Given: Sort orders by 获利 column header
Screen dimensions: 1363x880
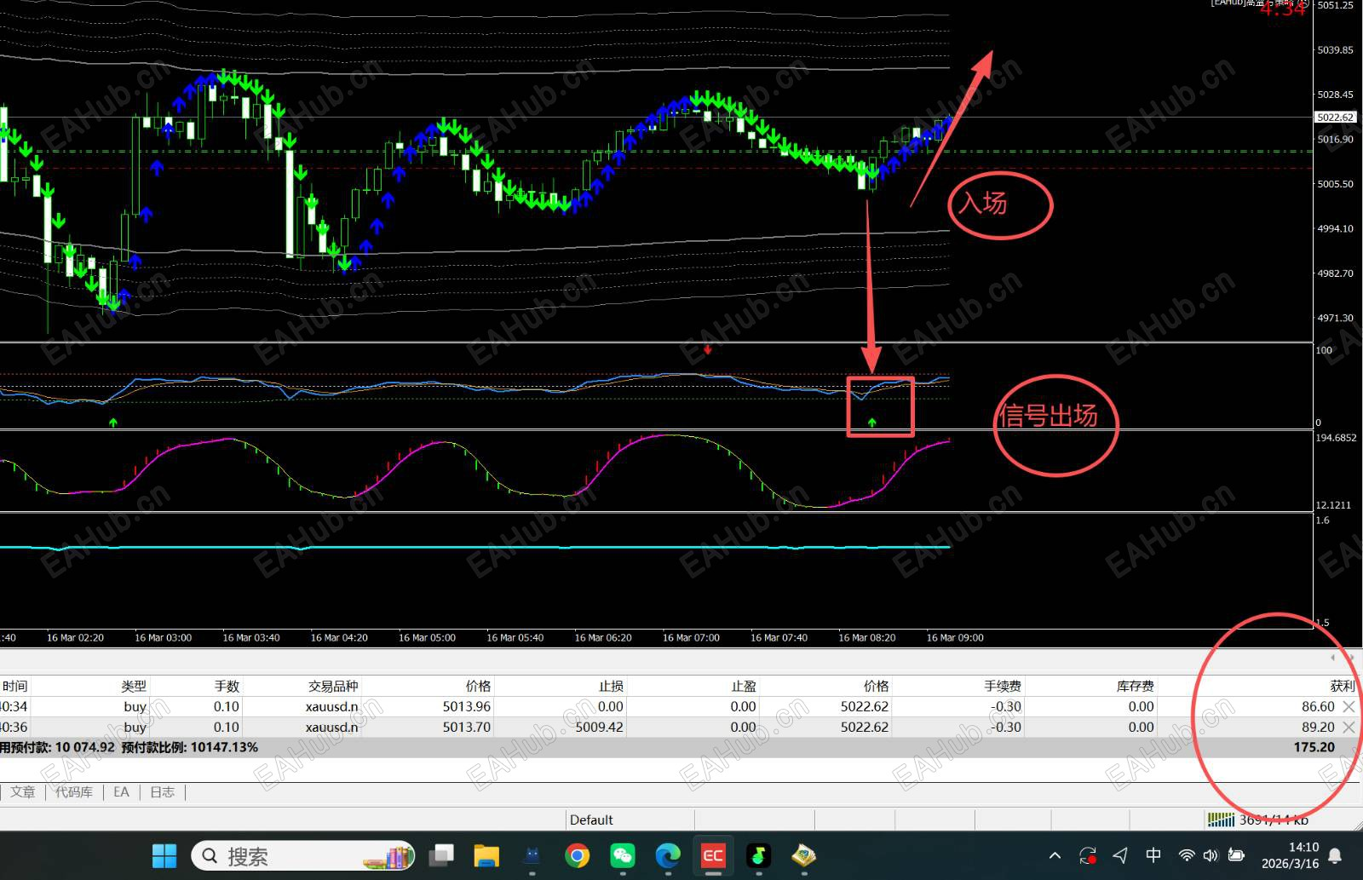Looking at the screenshot, I should (1342, 686).
